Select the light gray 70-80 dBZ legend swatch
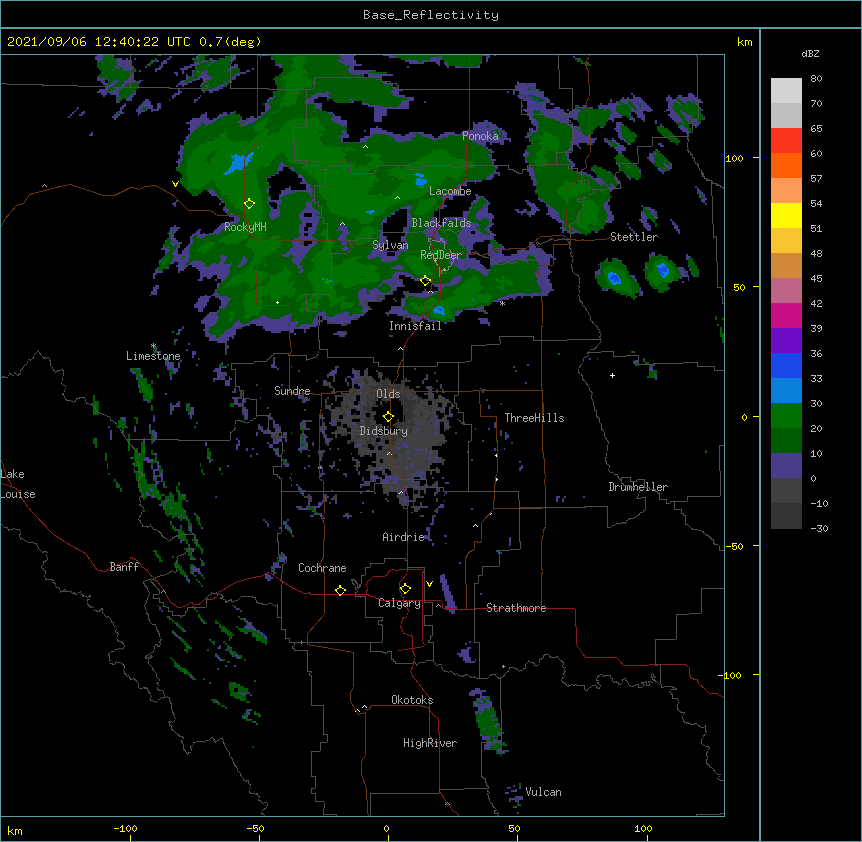 (786, 91)
